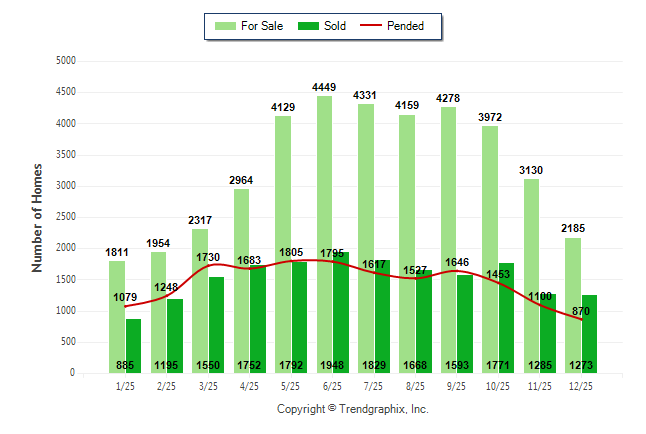
Task: Click the 7/25 x-axis label
Action: (373, 385)
